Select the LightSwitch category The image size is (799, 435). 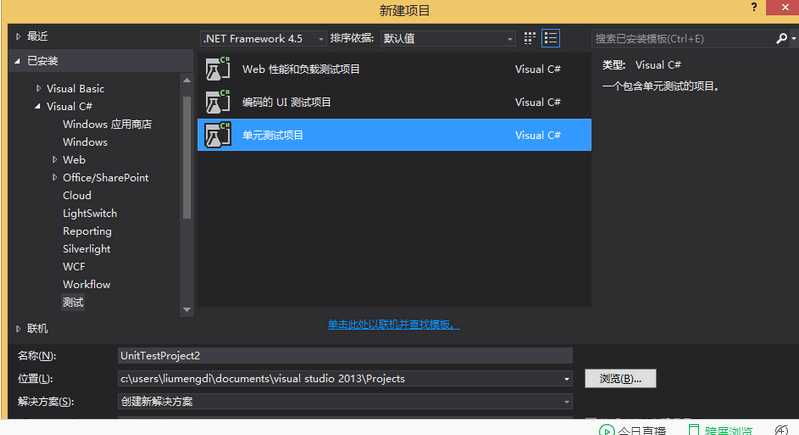coord(90,213)
